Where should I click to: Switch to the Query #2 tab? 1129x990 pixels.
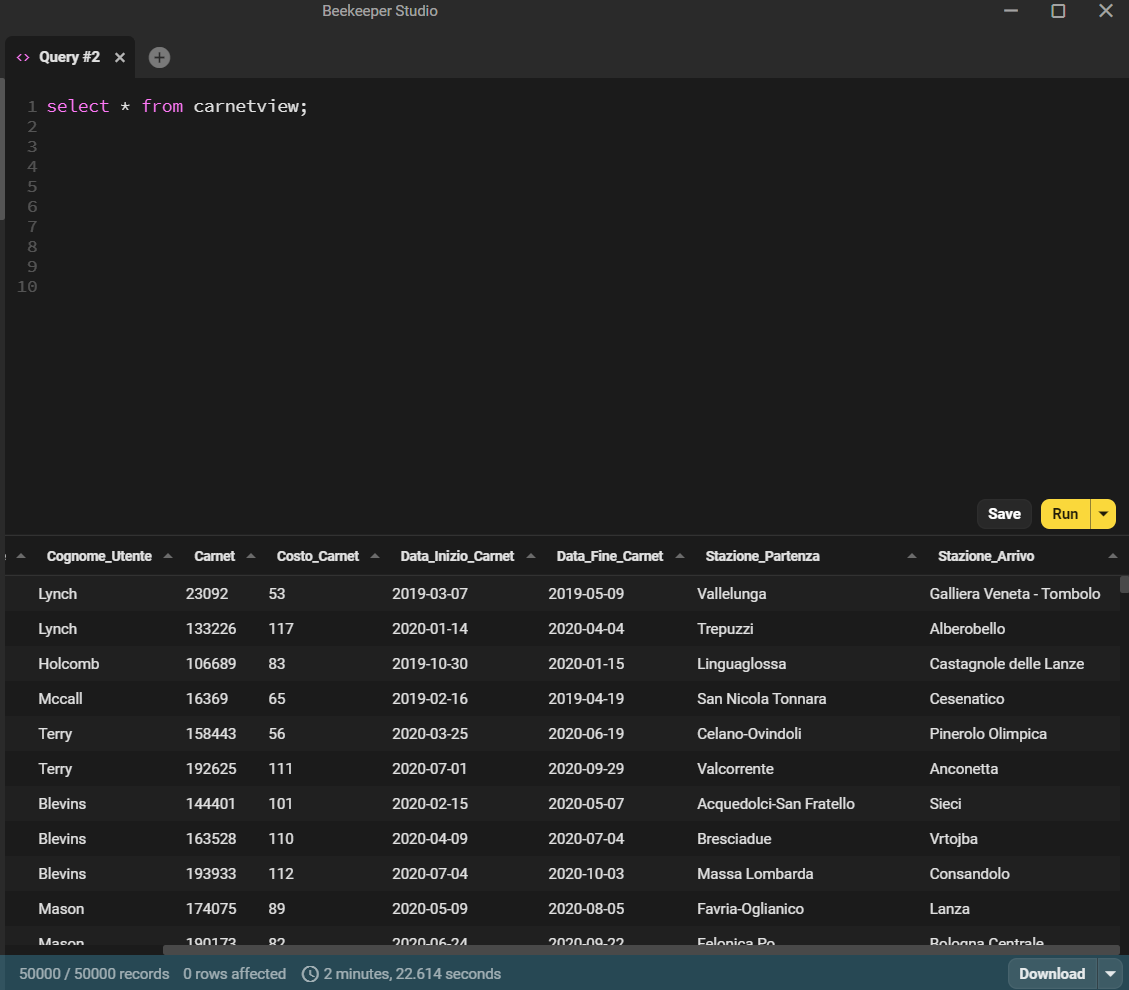70,57
